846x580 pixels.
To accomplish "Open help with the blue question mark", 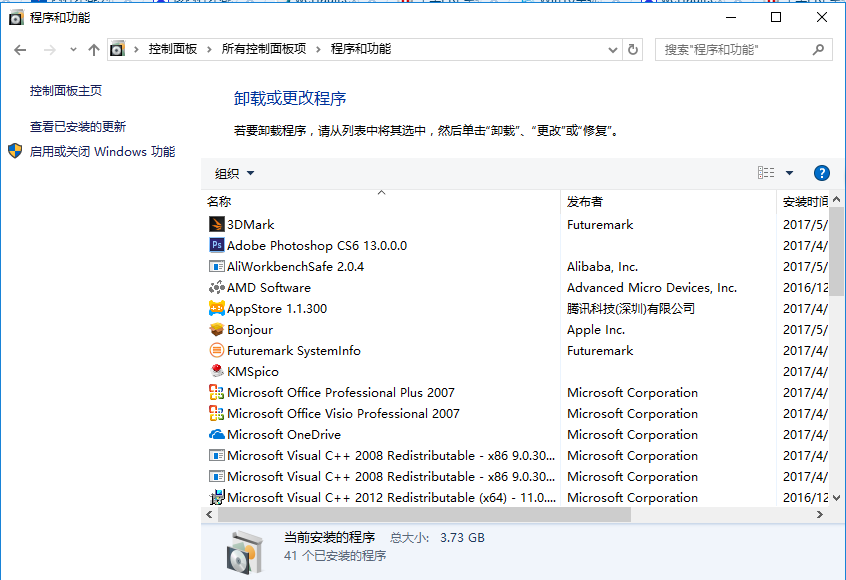I will (x=821, y=173).
